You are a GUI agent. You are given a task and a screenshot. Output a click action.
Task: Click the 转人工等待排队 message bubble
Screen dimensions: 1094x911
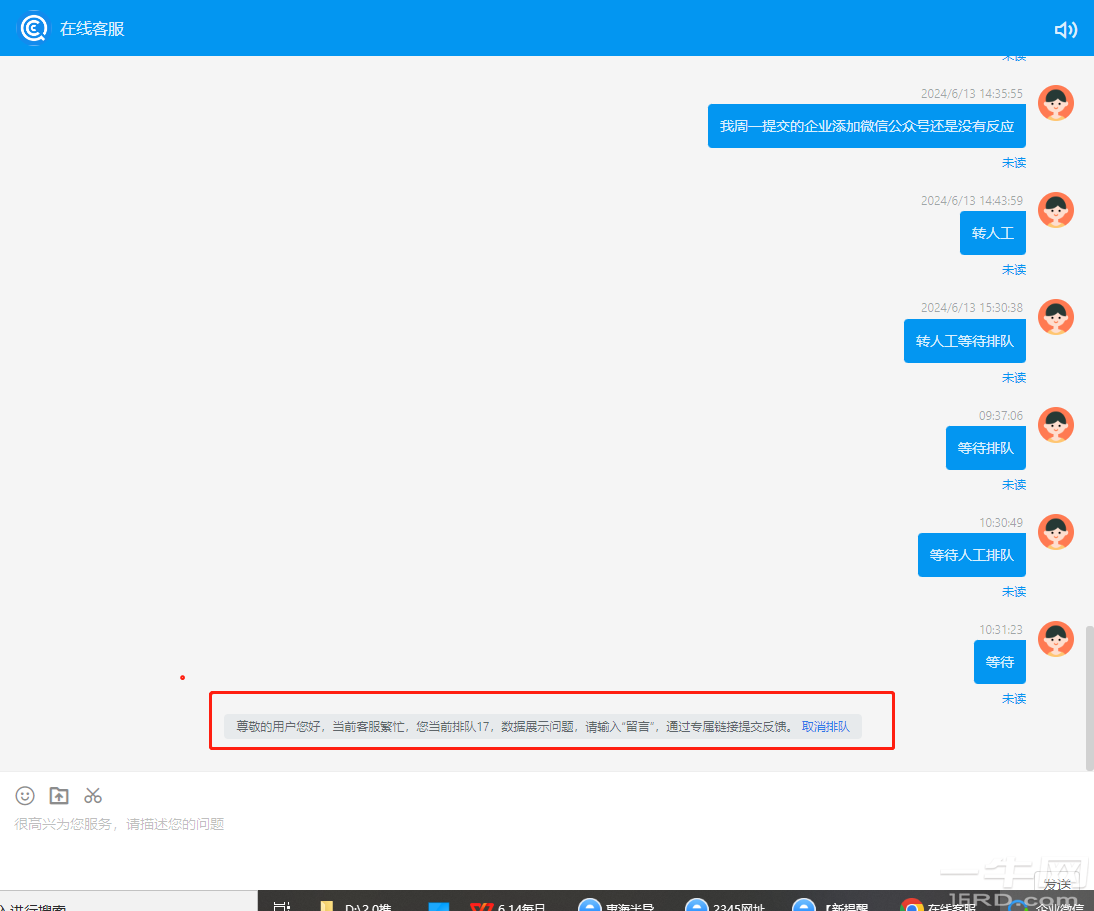click(x=964, y=341)
